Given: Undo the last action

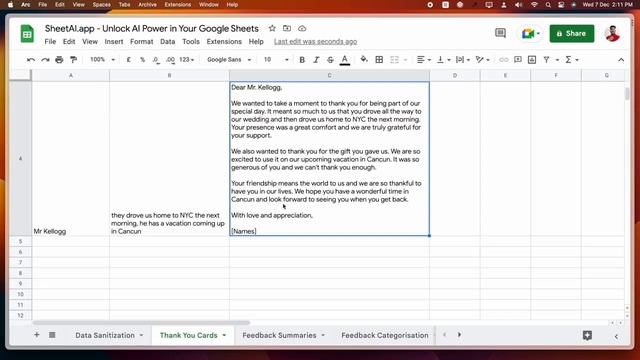Looking at the screenshot, I should point(31,60).
